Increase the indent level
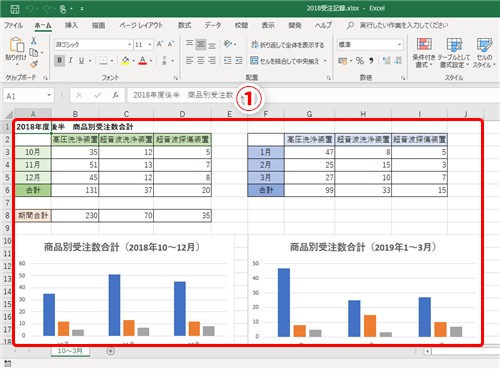This screenshot has height=369, width=500. (x=239, y=61)
